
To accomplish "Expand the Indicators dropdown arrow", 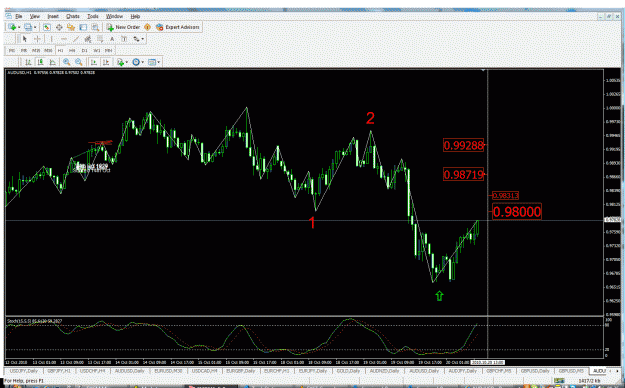I will 127,62.
